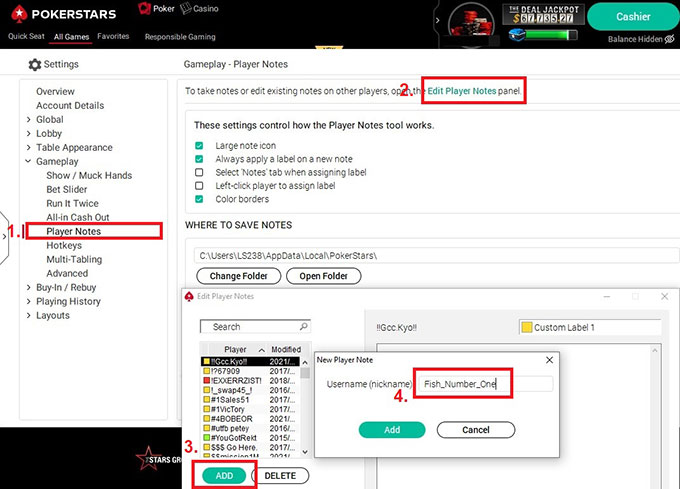The image size is (680, 489).
Task: Select player !!Gcc.Kyo!! in list
Action: 250,362
